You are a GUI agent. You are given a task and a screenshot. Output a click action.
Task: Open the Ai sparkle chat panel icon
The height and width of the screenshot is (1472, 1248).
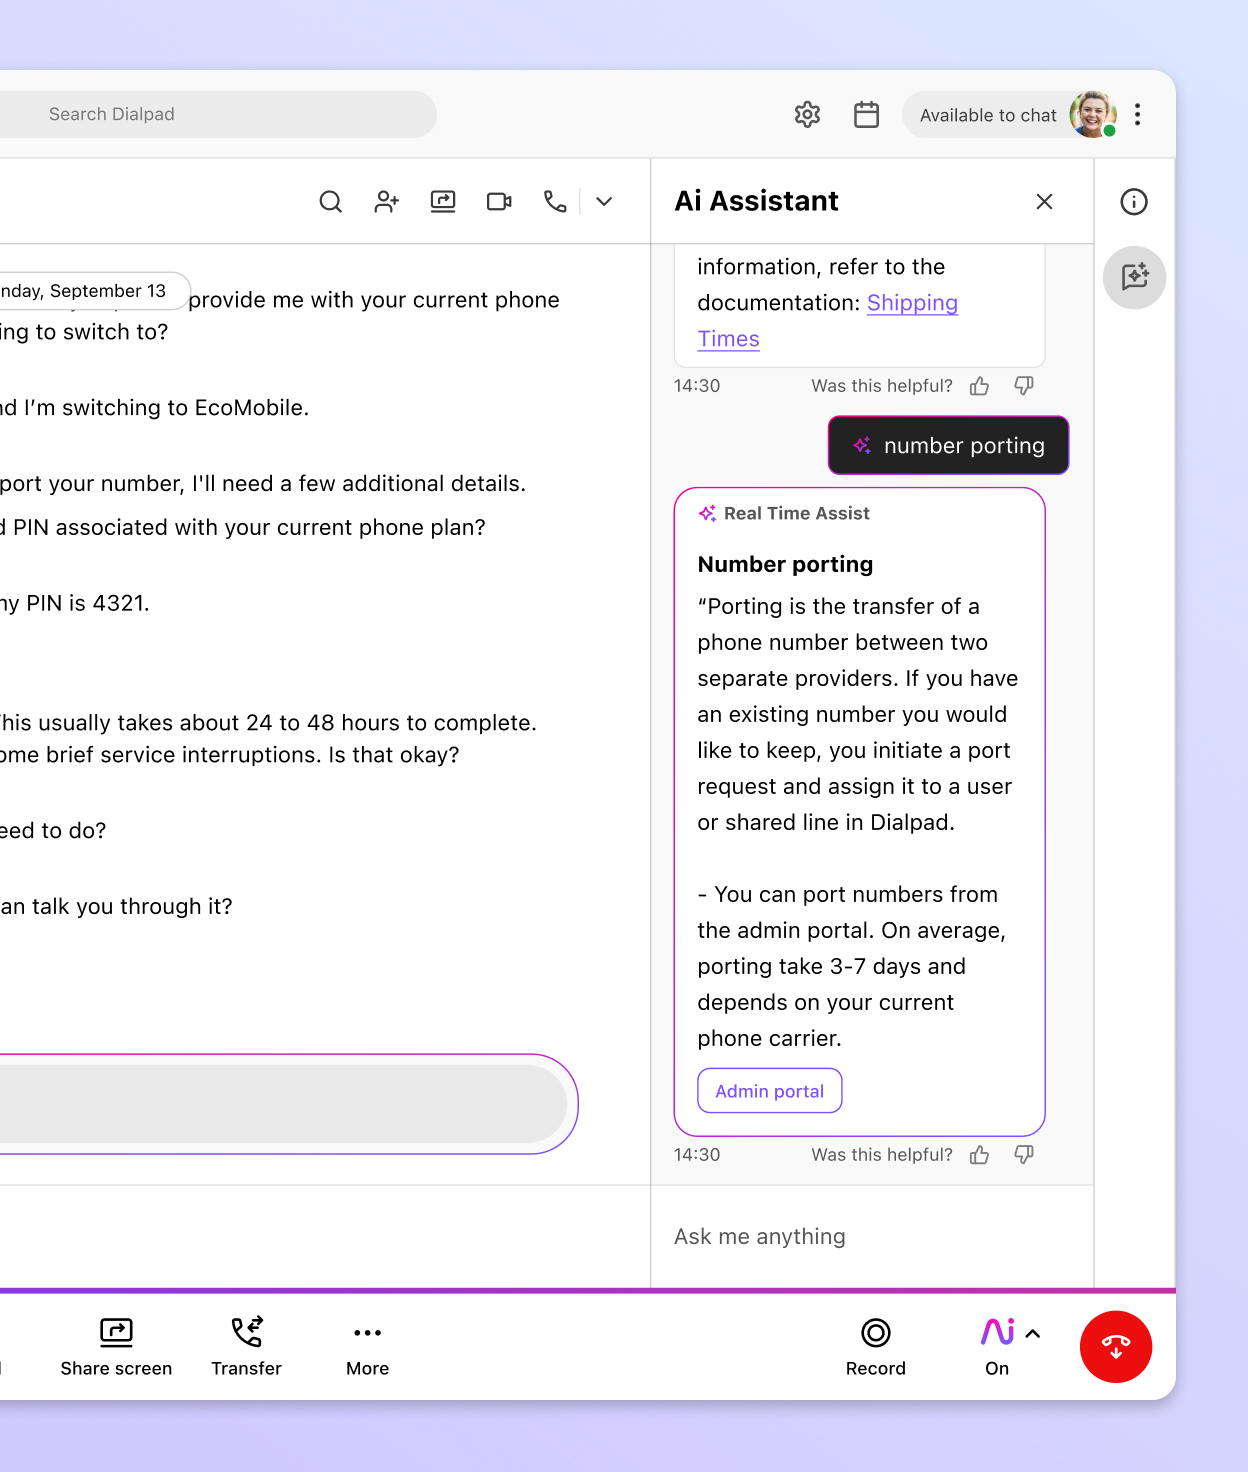pyautogui.click(x=1134, y=278)
